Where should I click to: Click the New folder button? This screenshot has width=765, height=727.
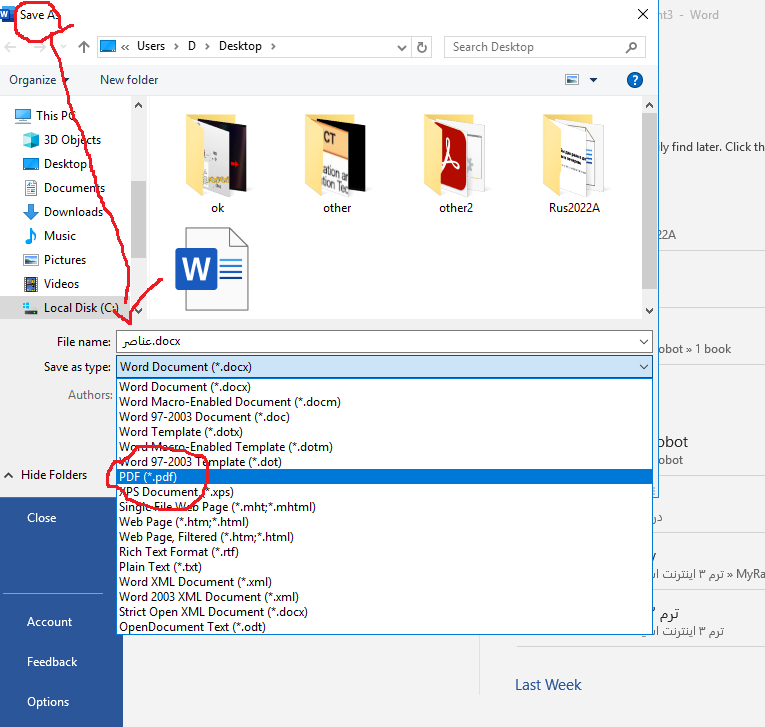(129, 80)
